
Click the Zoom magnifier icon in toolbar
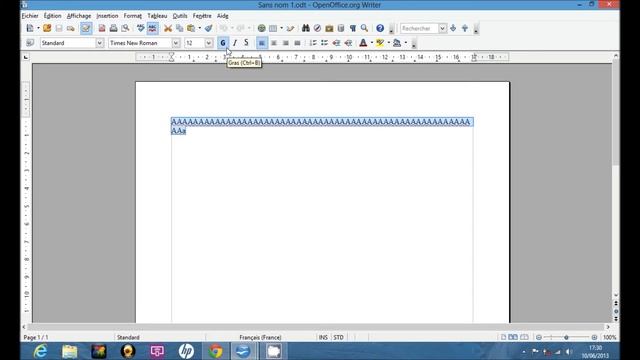364,28
